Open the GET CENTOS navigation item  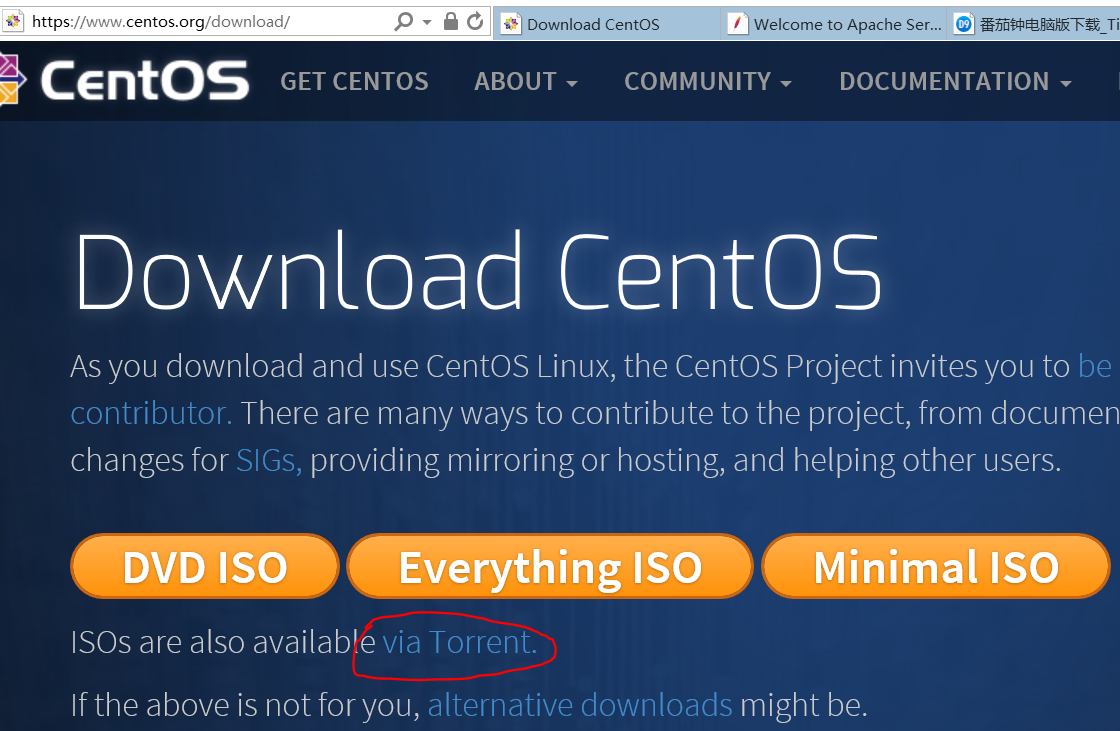click(354, 81)
